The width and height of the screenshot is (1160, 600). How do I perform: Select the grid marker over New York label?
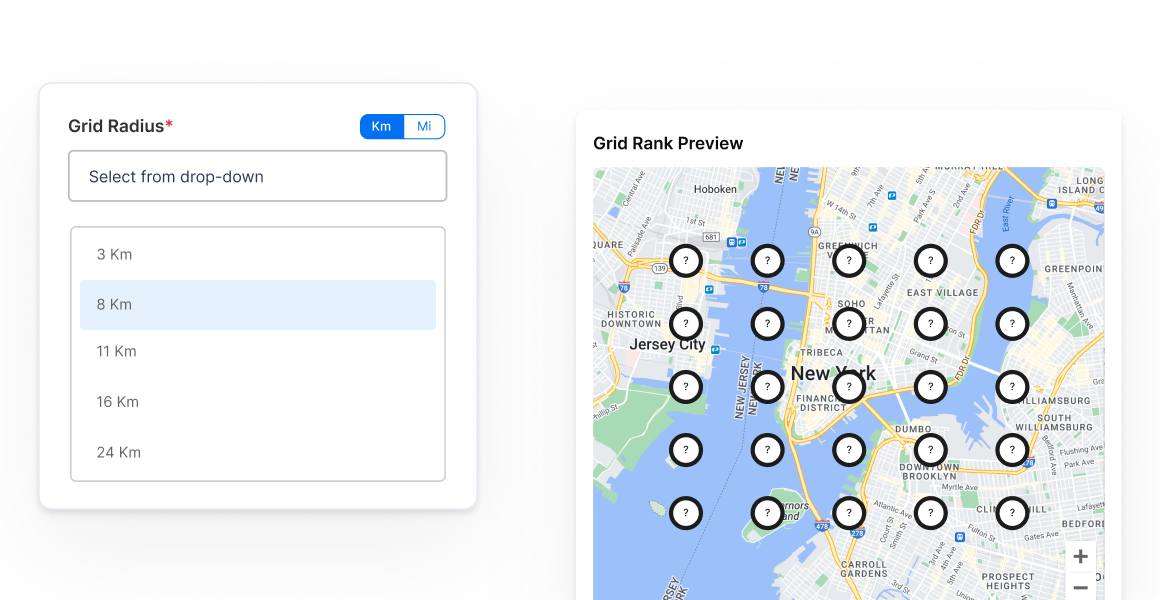click(x=849, y=386)
